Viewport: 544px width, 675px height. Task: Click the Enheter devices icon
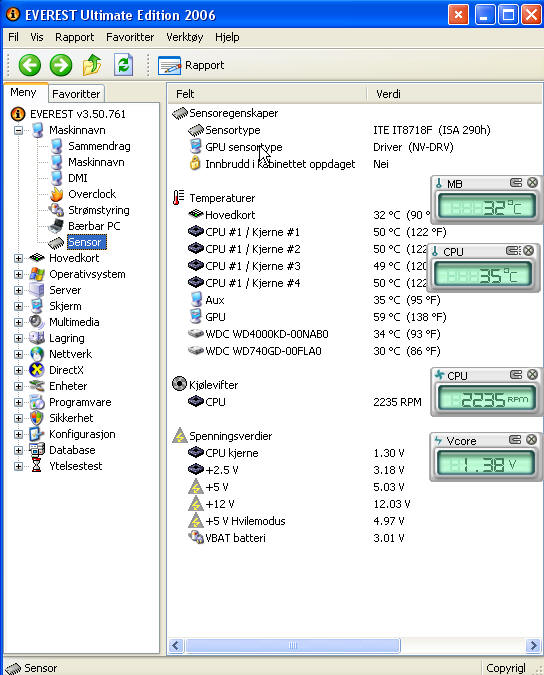point(37,386)
